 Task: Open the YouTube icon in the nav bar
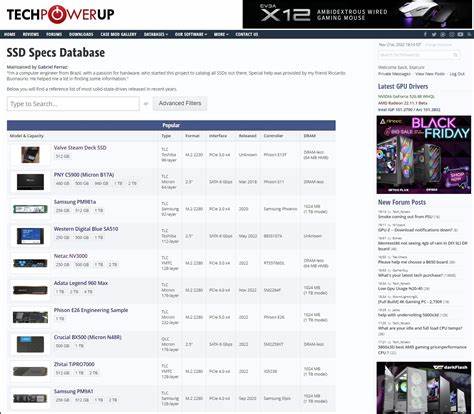point(460,34)
